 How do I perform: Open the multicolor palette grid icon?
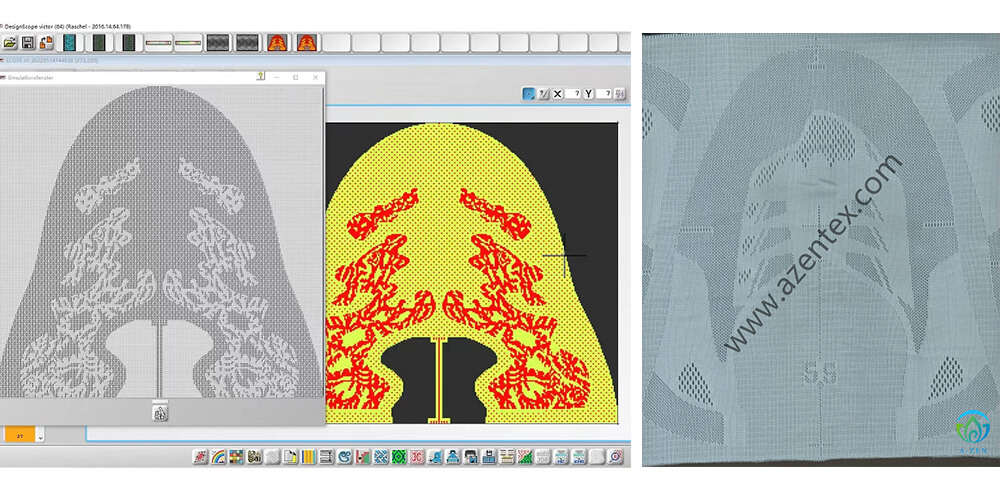(x=236, y=457)
